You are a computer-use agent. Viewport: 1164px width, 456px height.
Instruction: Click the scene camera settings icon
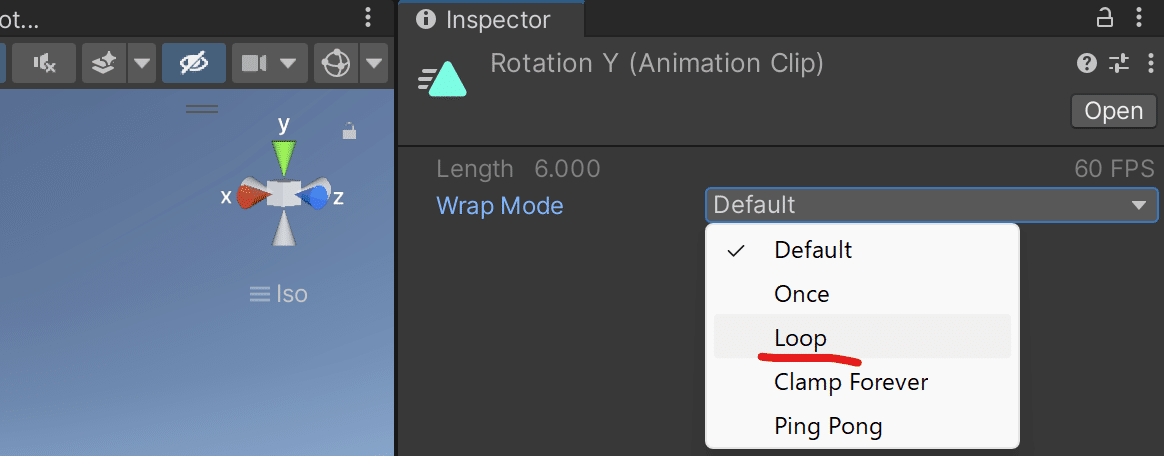(x=254, y=64)
